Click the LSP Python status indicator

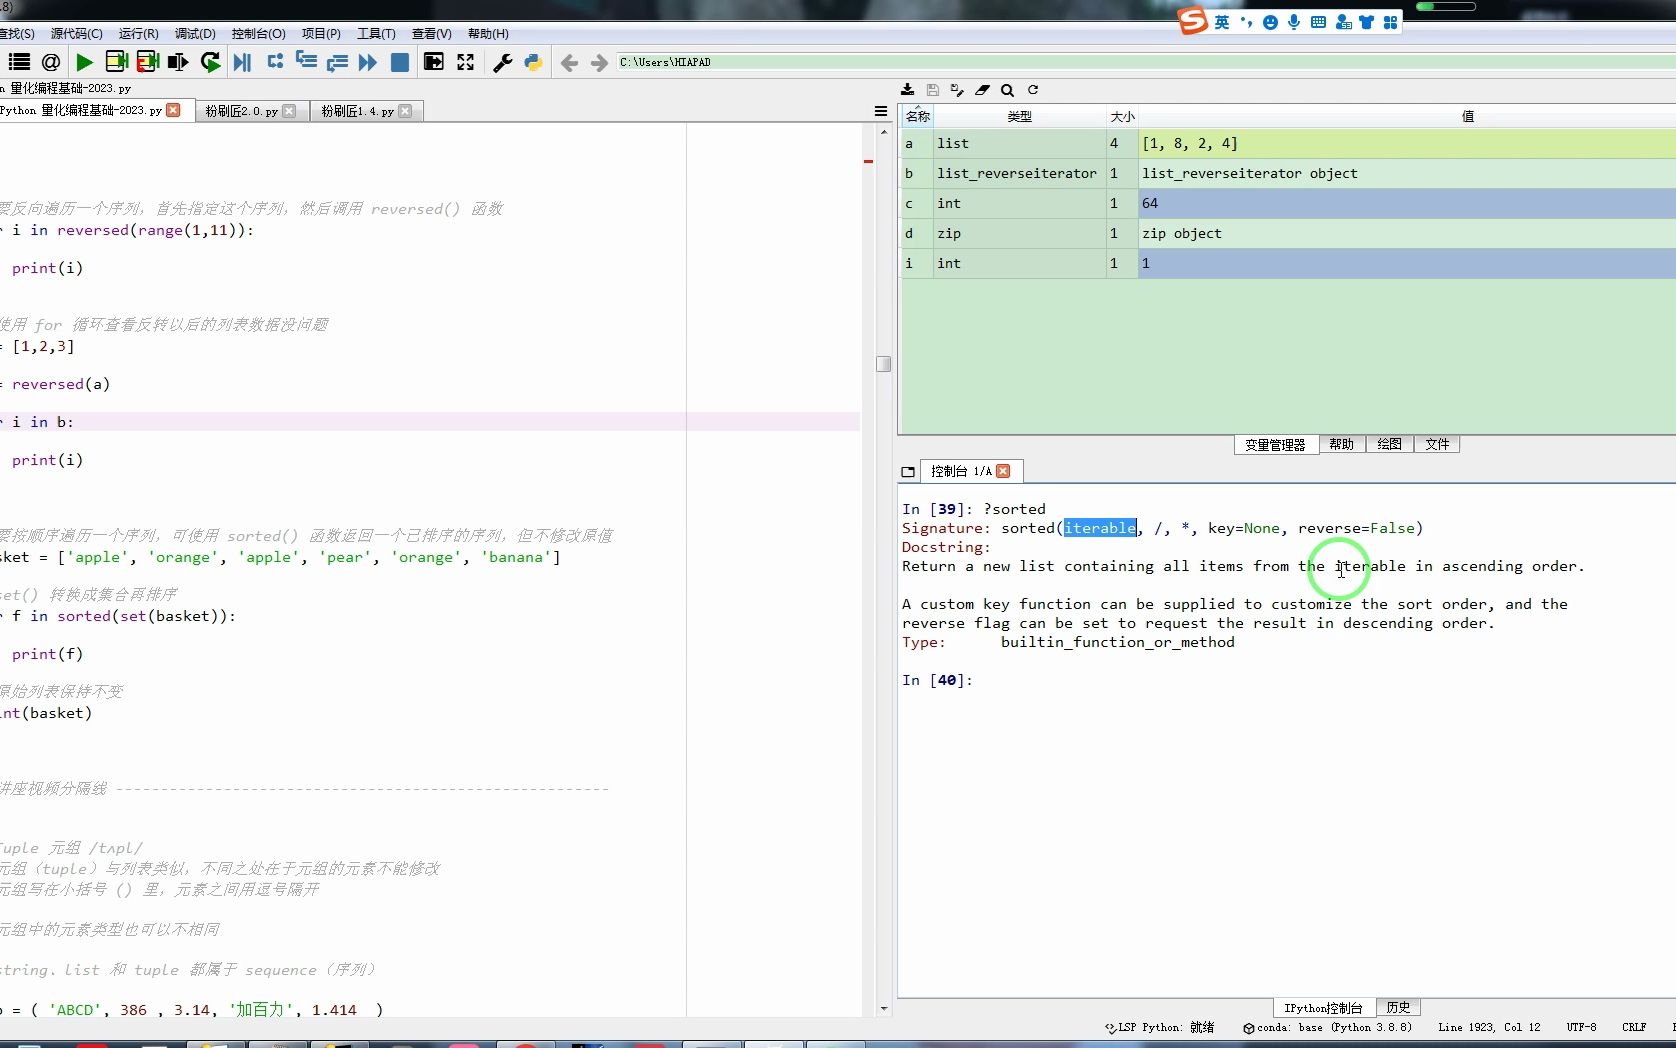(1159, 1027)
